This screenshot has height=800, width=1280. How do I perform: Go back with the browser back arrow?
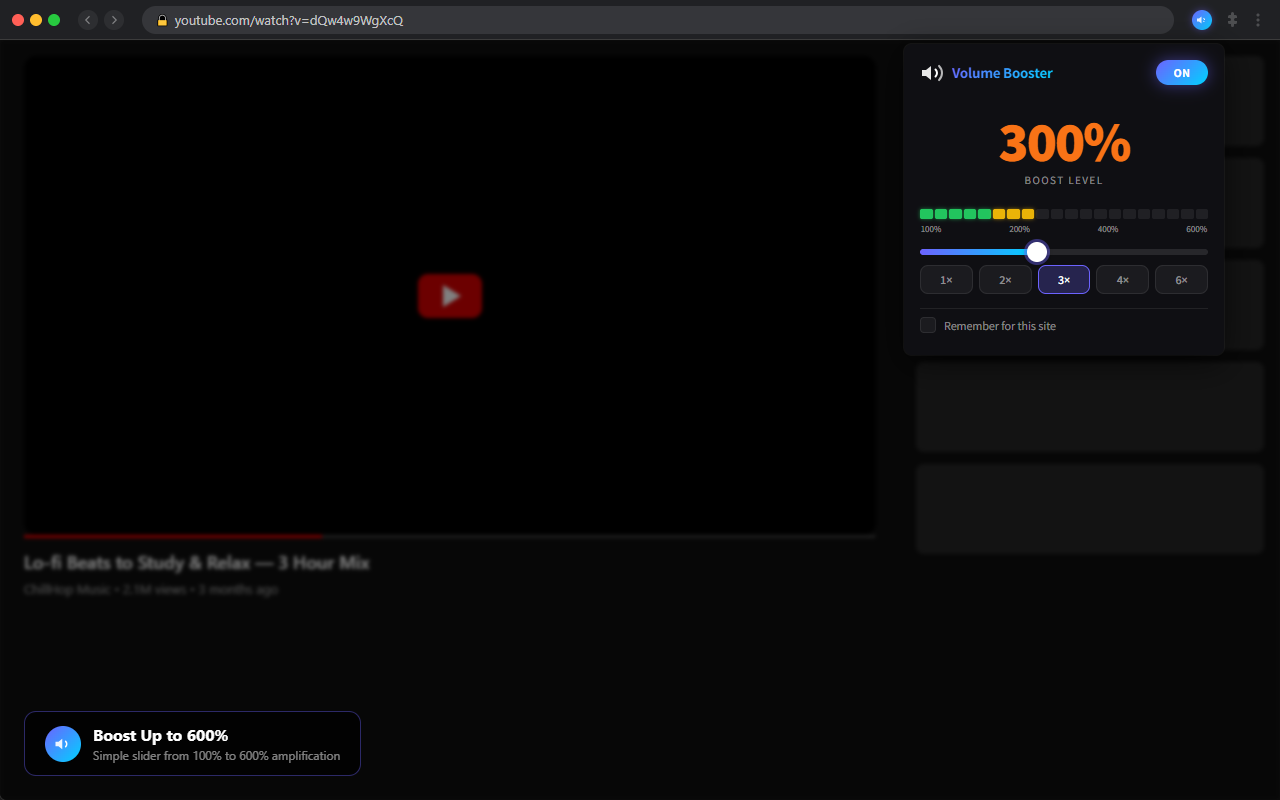tap(88, 20)
